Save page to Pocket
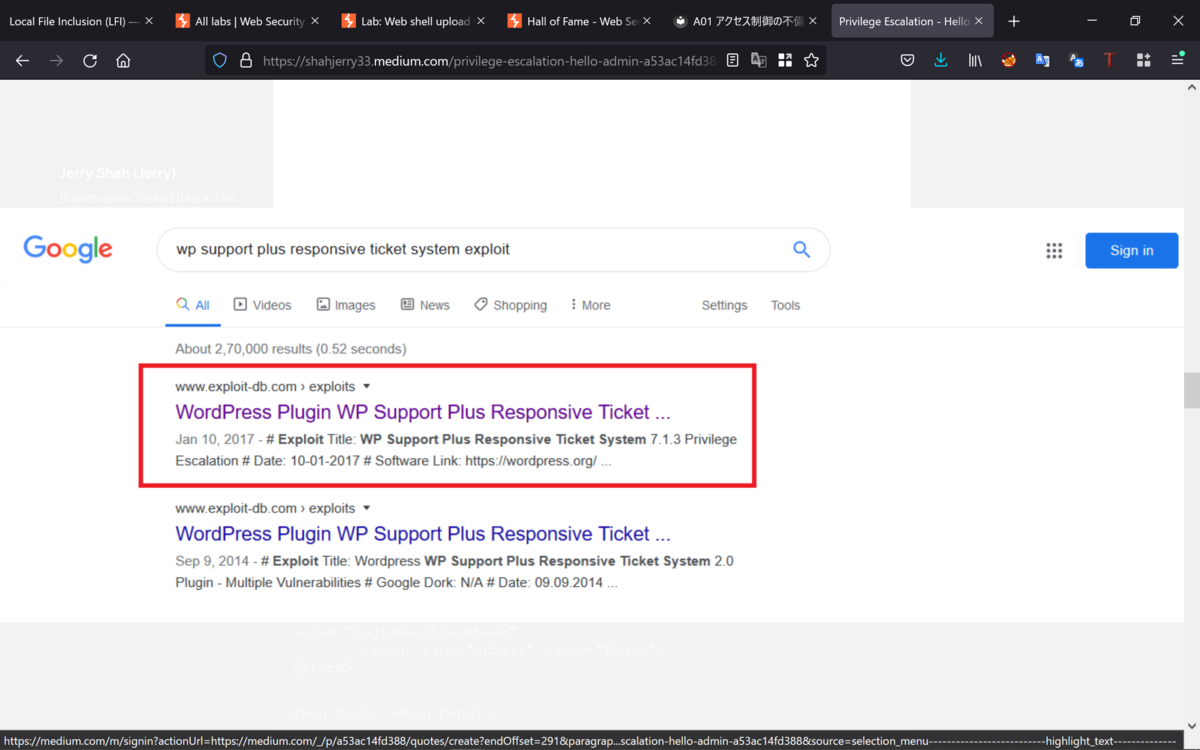Viewport: 1200px width, 750px height. click(907, 61)
